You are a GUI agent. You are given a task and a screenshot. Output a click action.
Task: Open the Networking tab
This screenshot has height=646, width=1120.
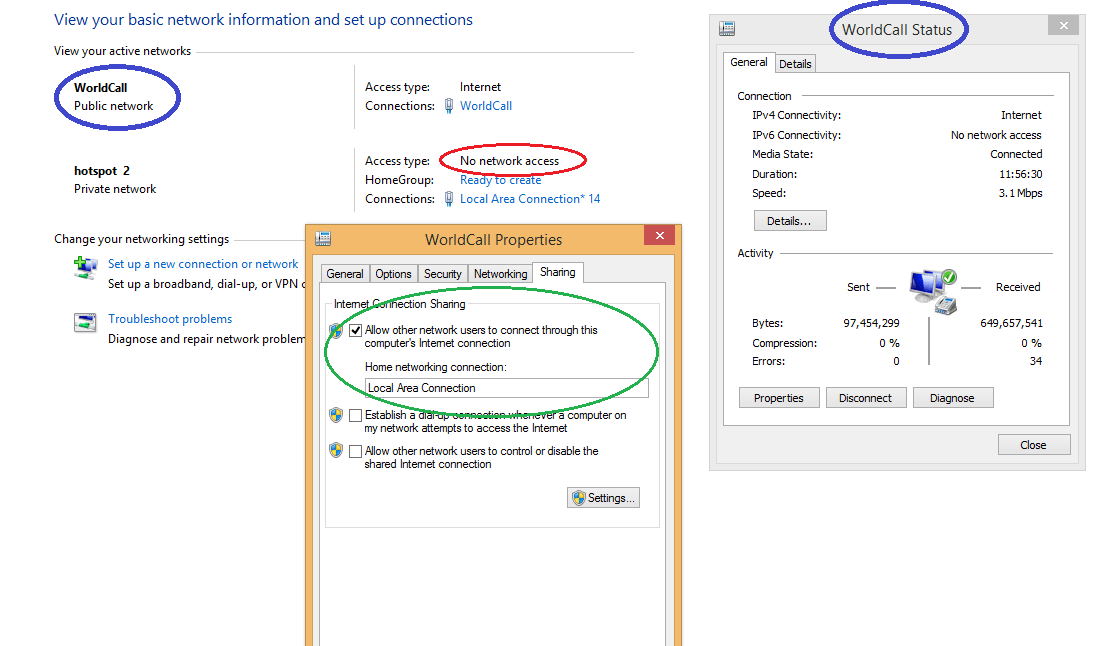pos(500,274)
